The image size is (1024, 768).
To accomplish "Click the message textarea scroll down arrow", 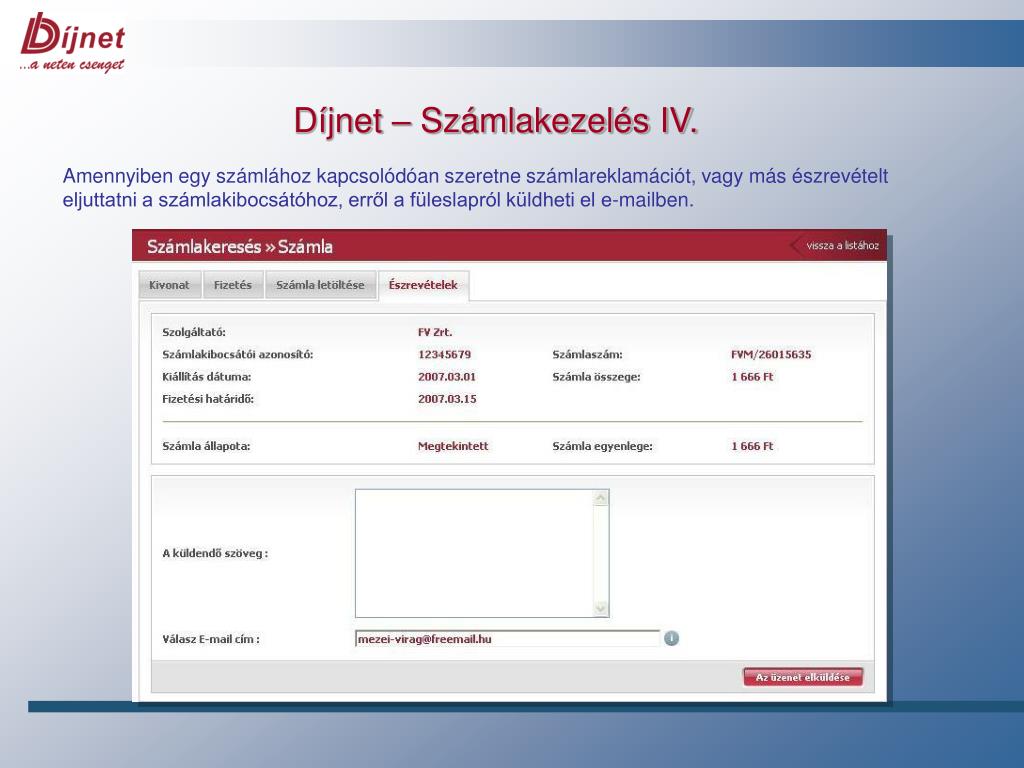I will pos(601,609).
